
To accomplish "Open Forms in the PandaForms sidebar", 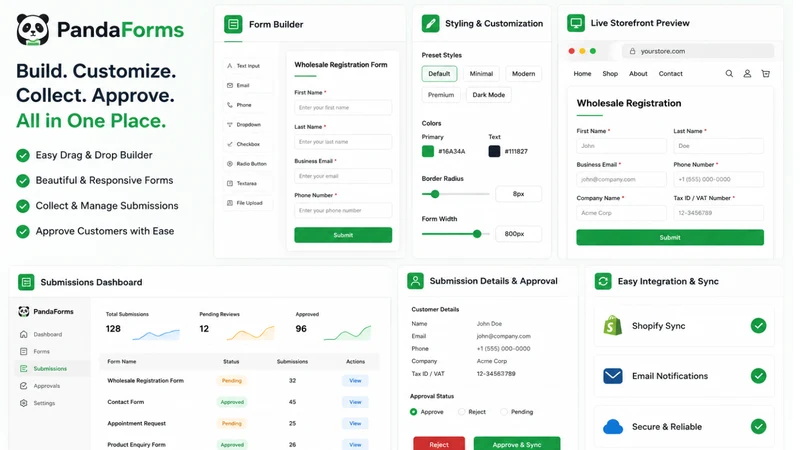I will point(41,352).
